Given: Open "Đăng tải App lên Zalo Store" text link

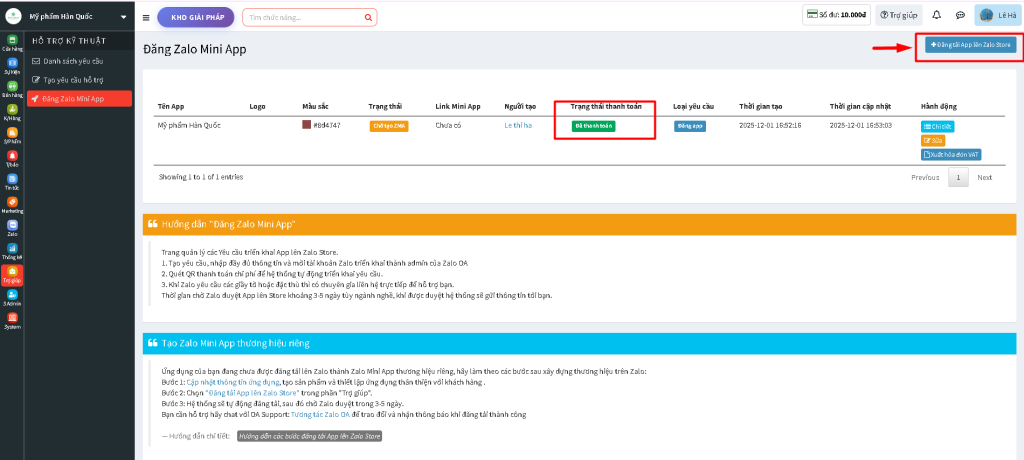Looking at the screenshot, I should click(252, 393).
